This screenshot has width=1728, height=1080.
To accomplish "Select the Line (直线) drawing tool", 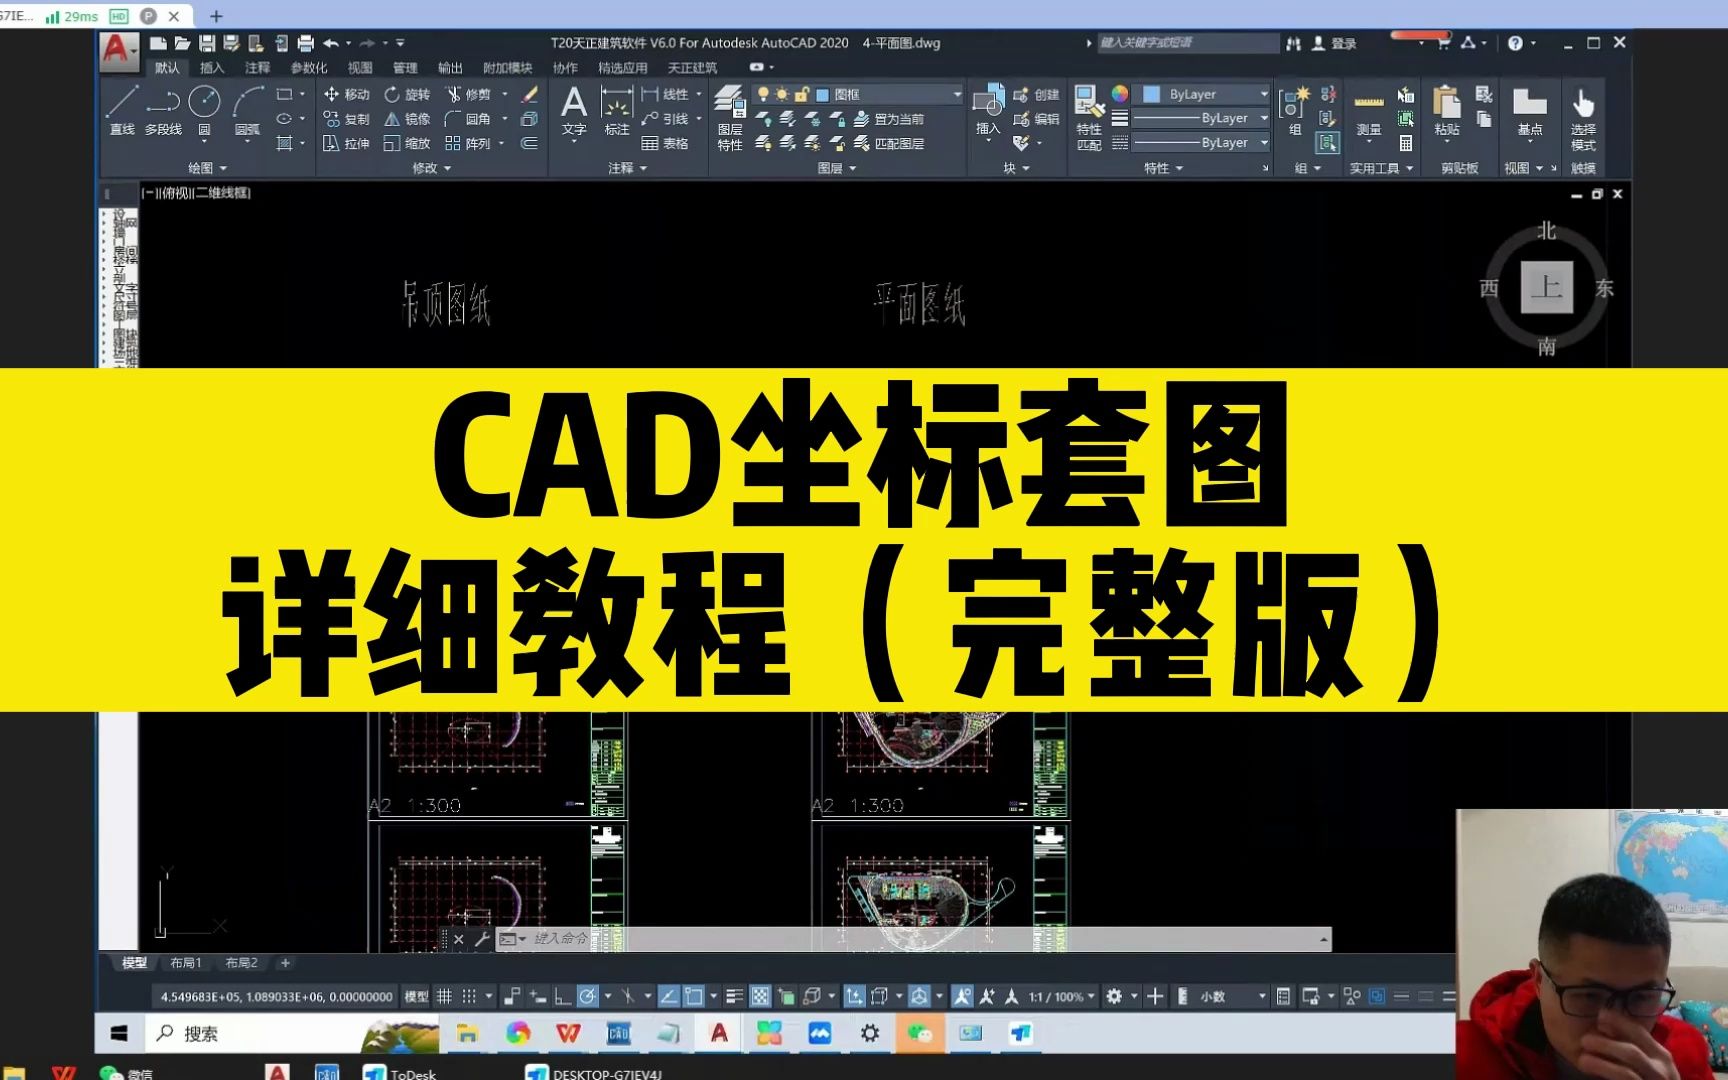I will pos(122,110).
